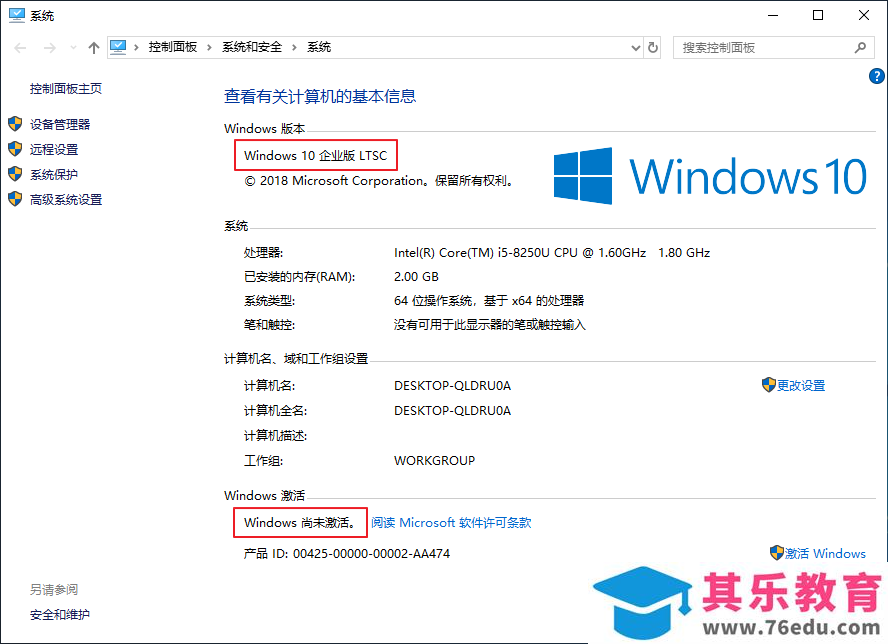
Task: Click 64 位操作系统 system type text
Action: [x=489, y=301]
